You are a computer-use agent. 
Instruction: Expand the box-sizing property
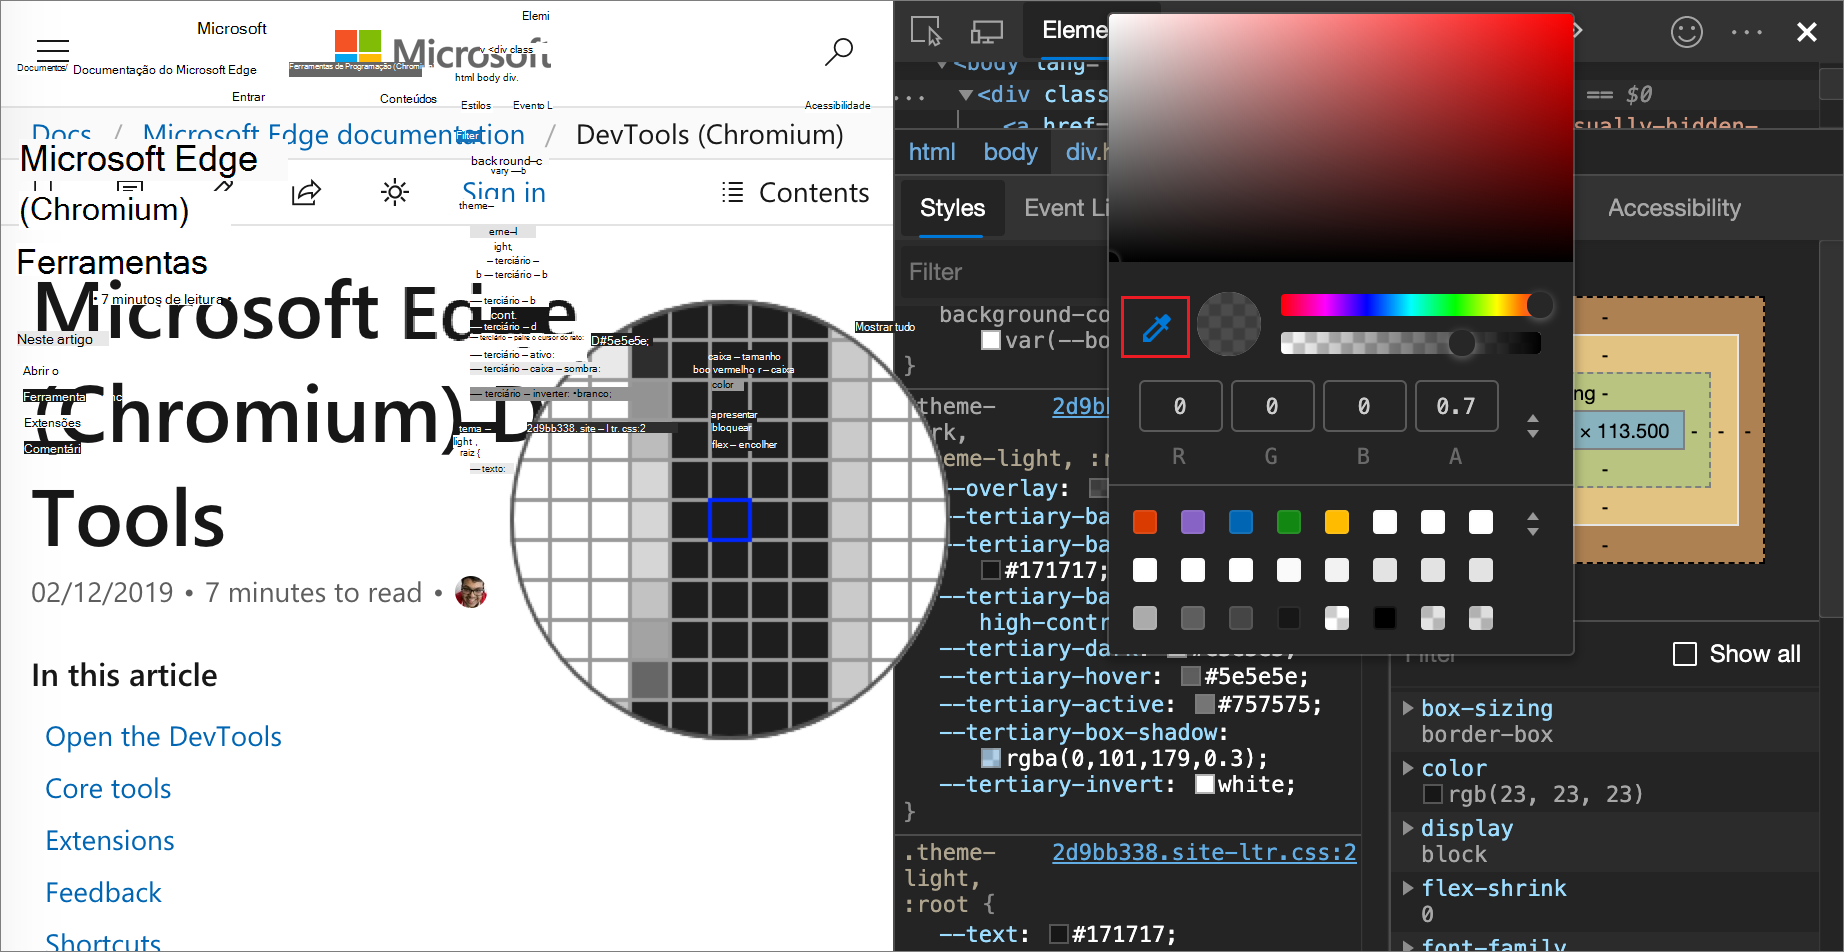(1407, 708)
